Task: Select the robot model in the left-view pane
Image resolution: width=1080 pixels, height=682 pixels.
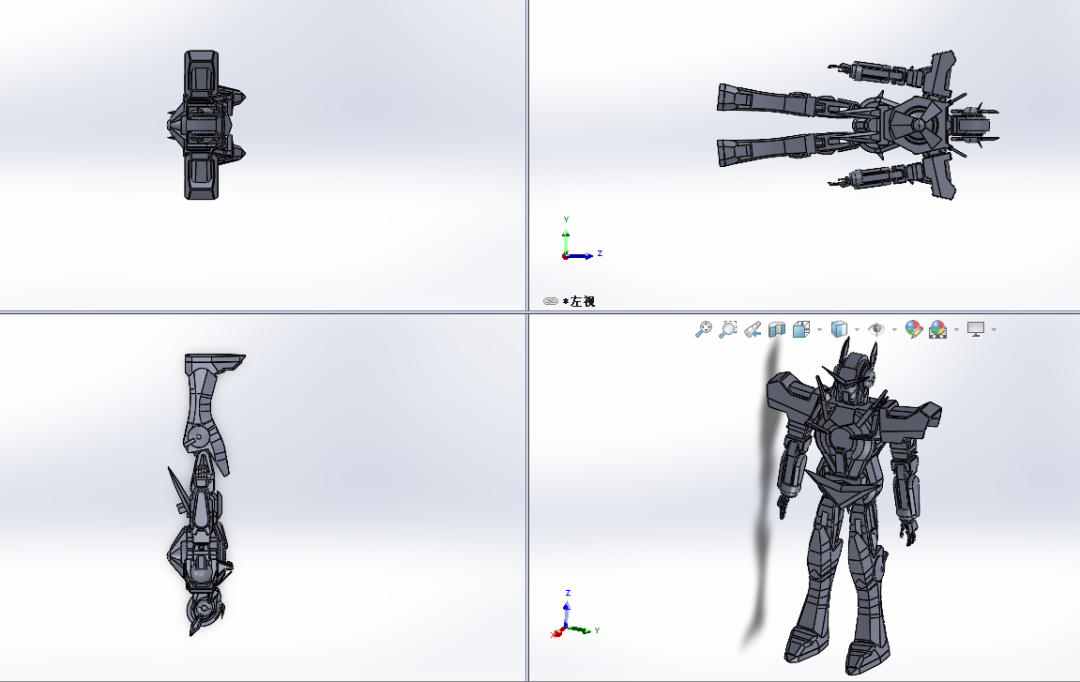Action: click(x=858, y=125)
